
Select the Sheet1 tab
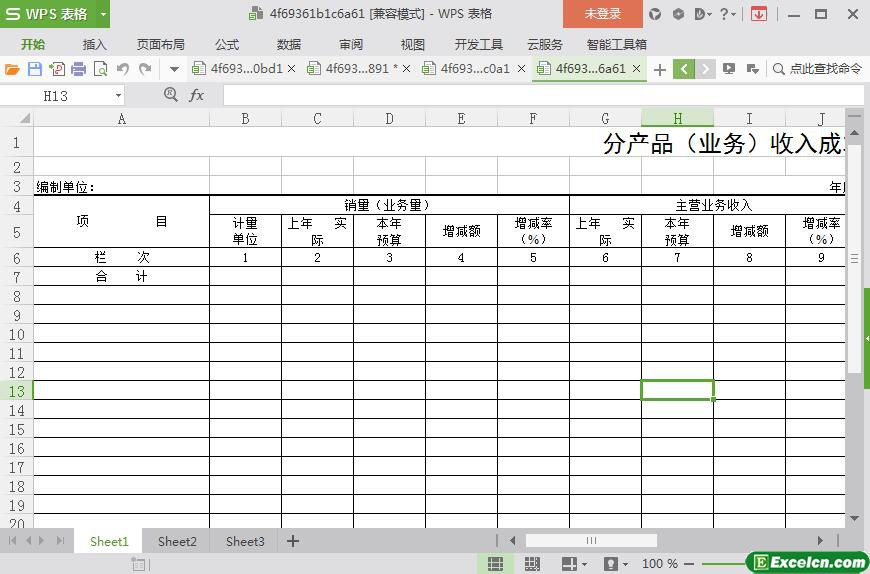[109, 541]
